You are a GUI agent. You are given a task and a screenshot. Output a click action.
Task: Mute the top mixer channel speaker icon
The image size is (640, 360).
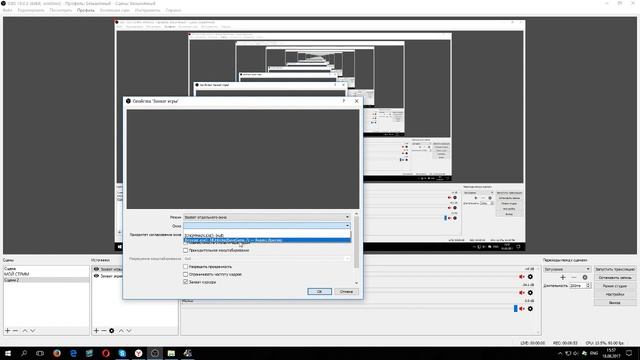pyautogui.click(x=522, y=277)
